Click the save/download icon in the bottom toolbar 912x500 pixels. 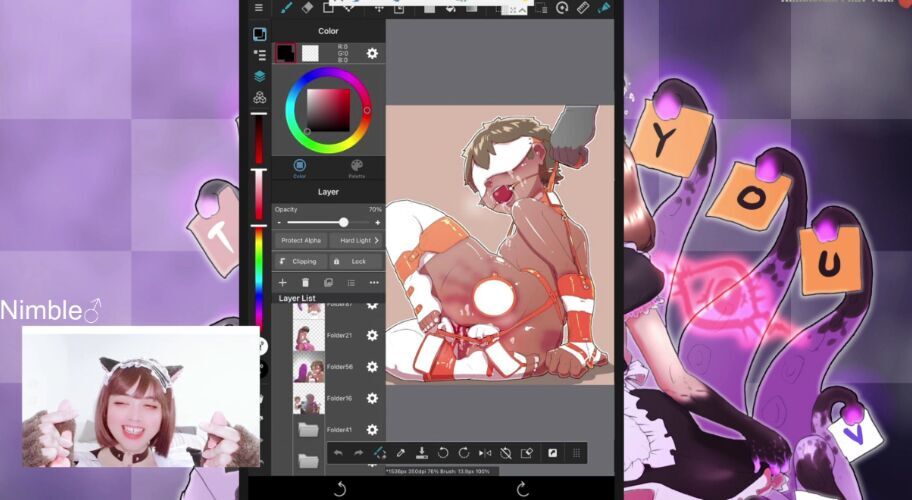pos(422,453)
